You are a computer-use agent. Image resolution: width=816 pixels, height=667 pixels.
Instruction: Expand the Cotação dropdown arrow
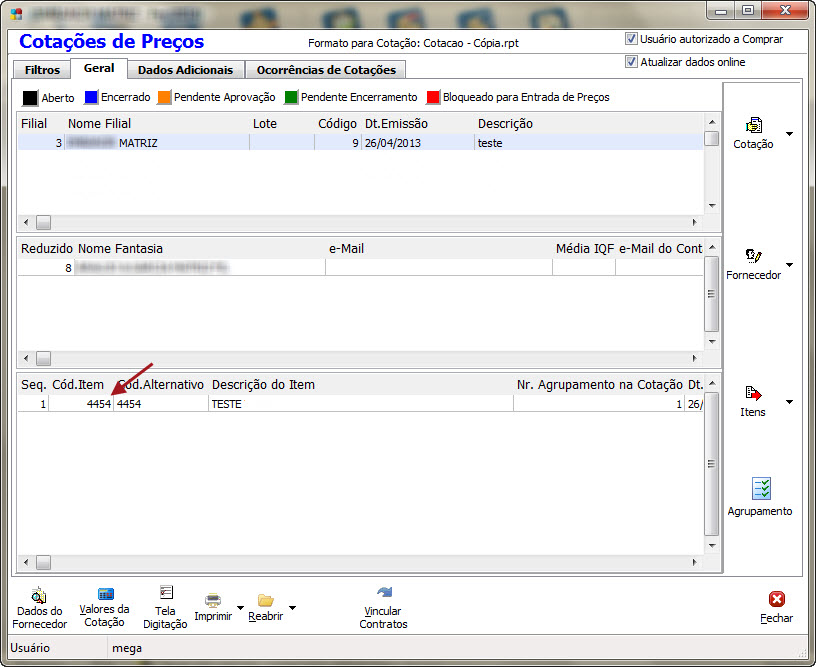tap(790, 134)
